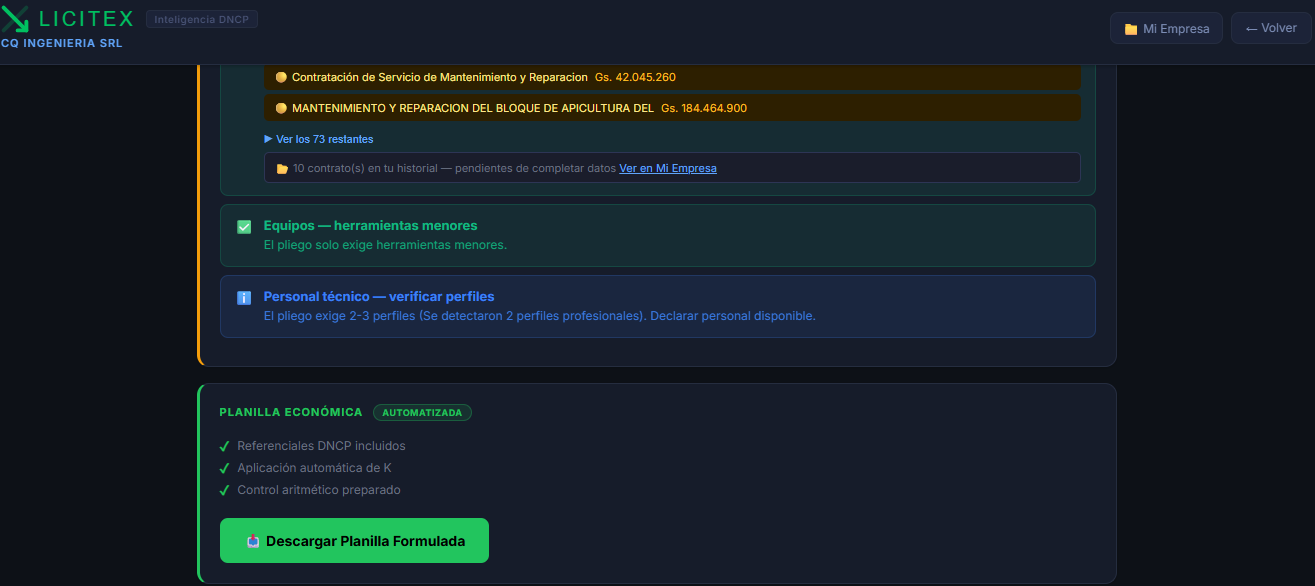Click the LICITEX brand text
Screen dimensions: 1315x586
pos(86,19)
